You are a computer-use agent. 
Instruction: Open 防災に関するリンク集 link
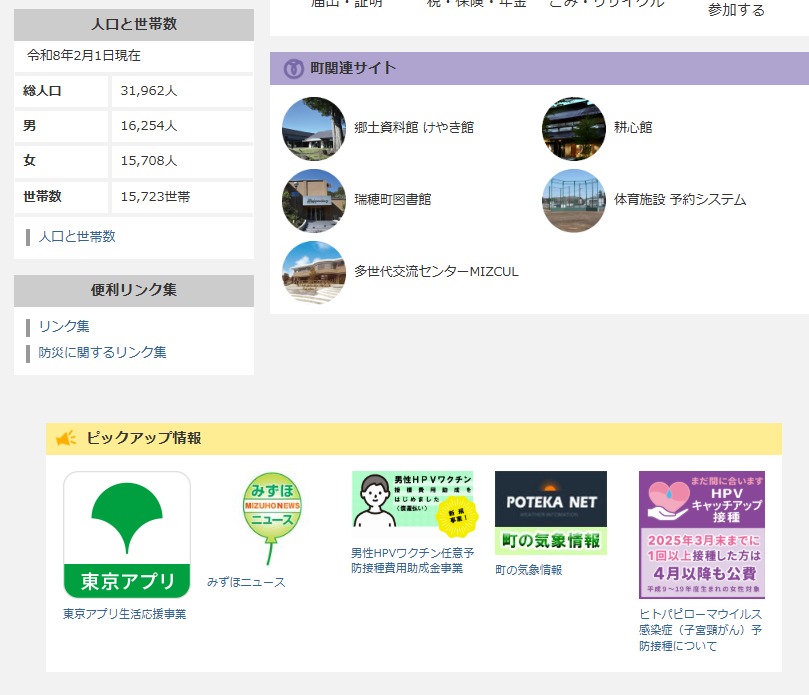102,353
